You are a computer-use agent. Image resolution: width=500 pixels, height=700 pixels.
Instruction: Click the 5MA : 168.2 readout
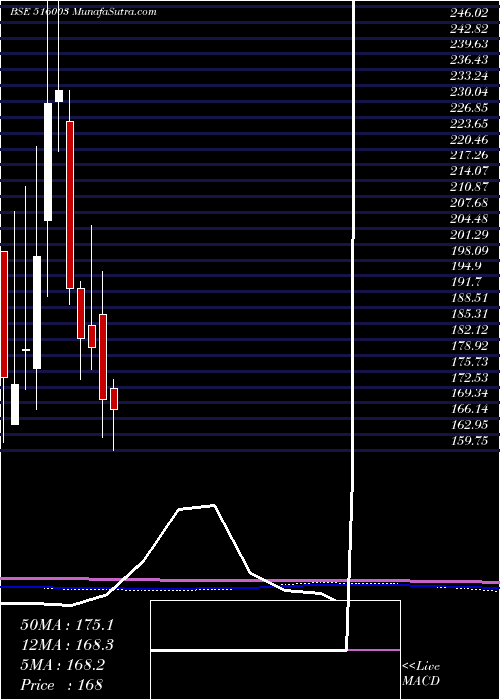62,665
